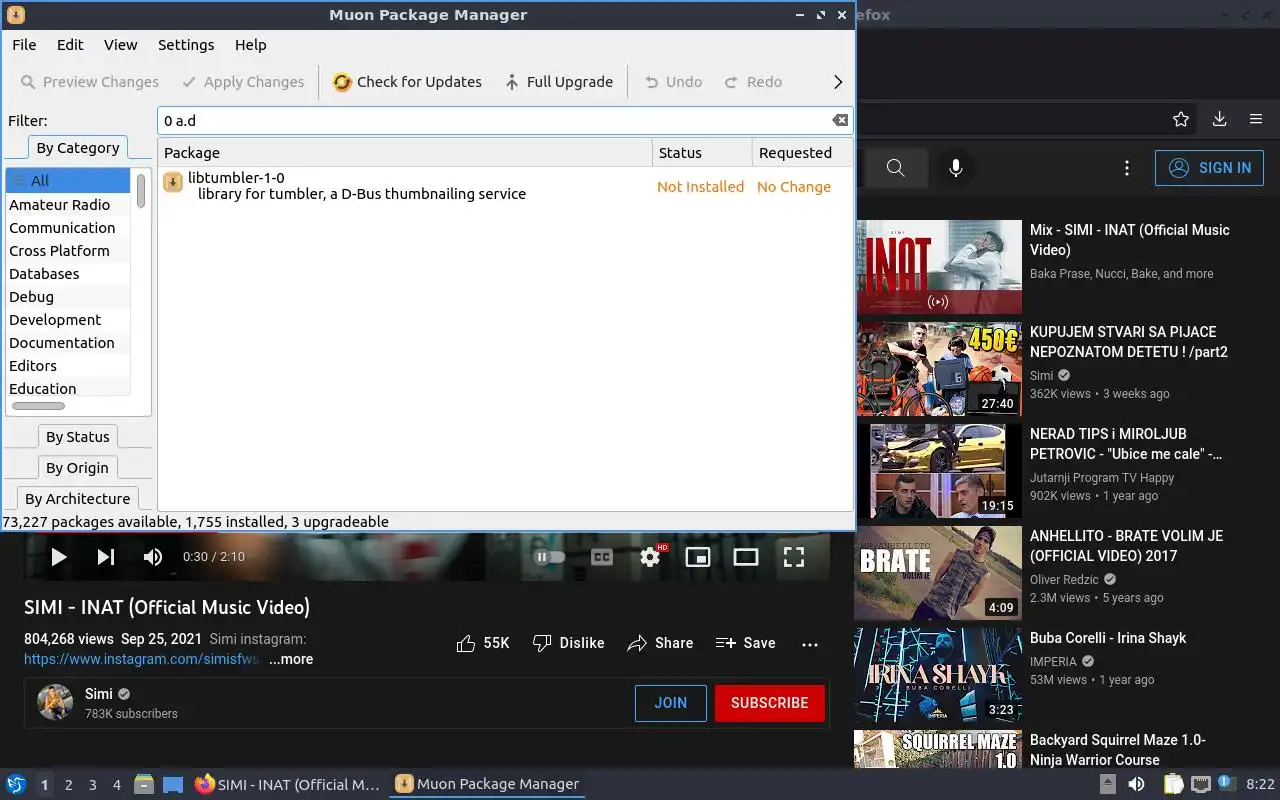1280x800 pixels.
Task: Select the Amateur Radio category
Action: pos(68,204)
